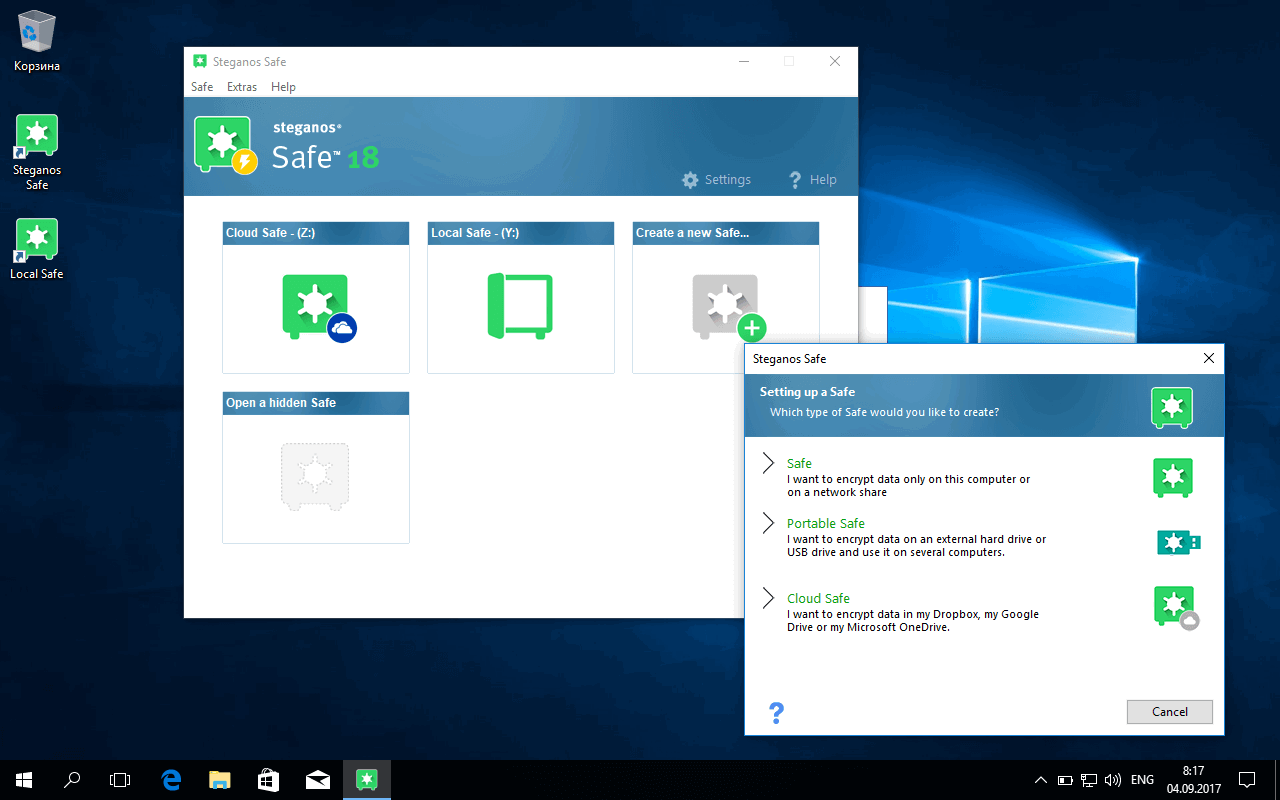This screenshot has height=800, width=1280.
Task: Open Local Safe desktop shortcut
Action: coord(37,249)
